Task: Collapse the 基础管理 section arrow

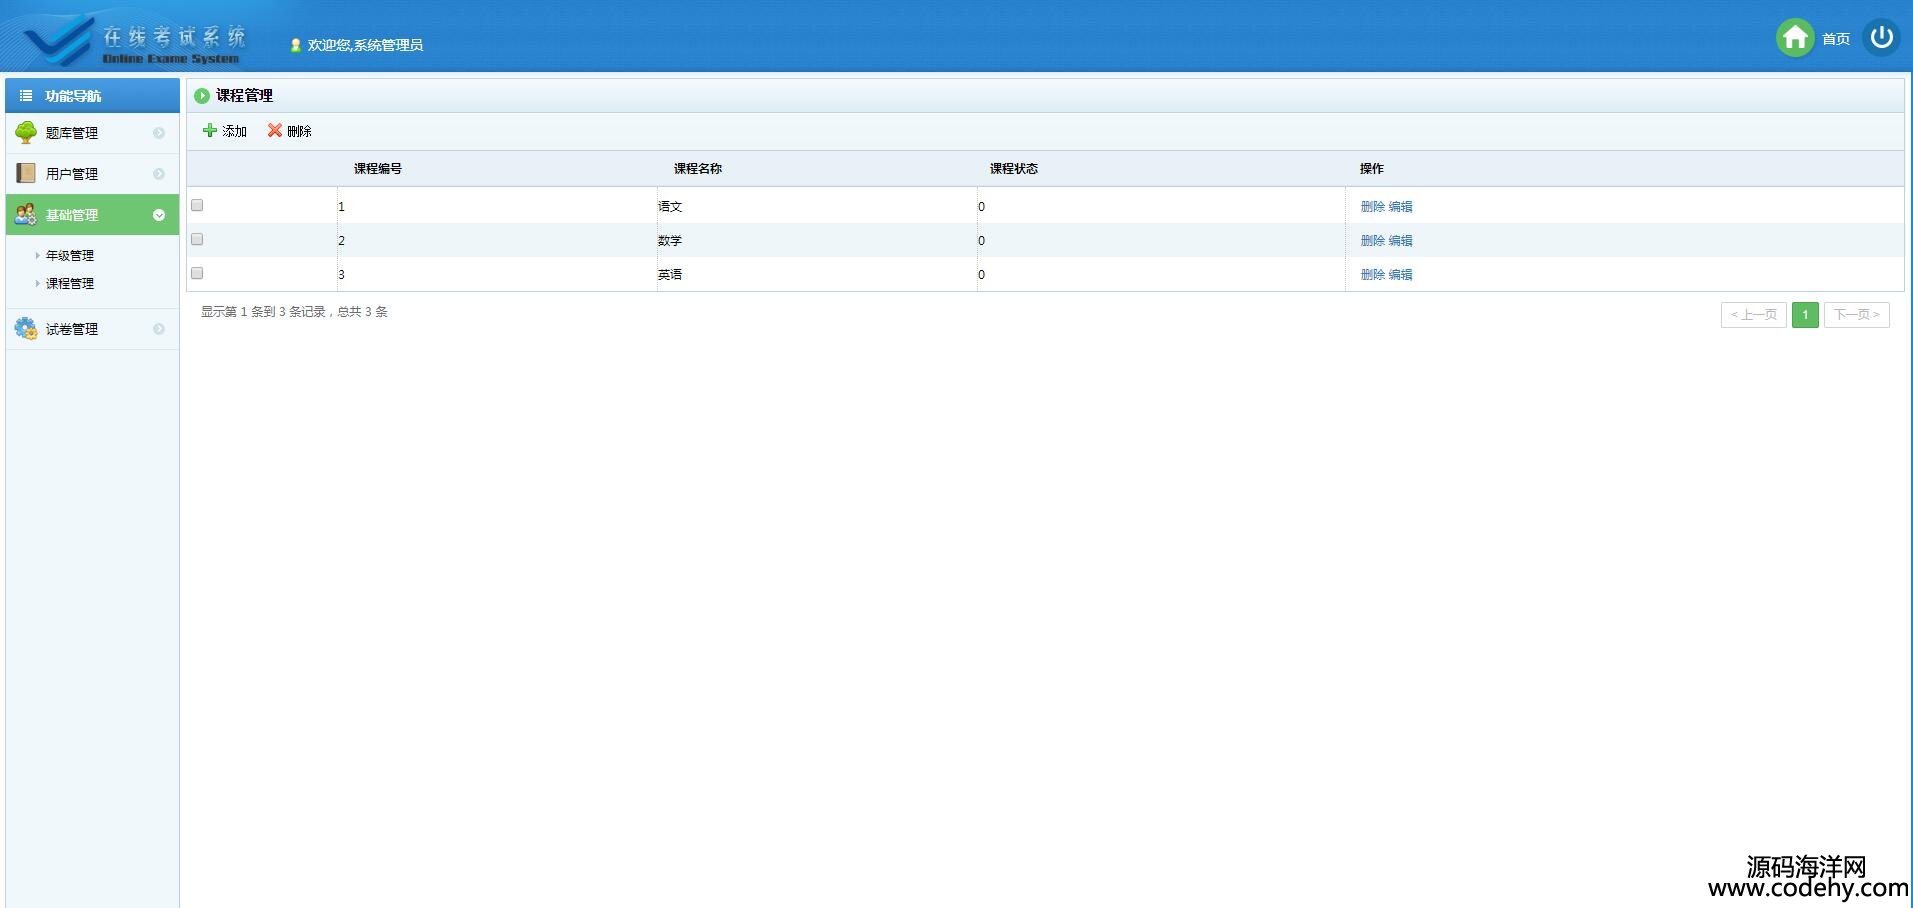Action: [159, 215]
